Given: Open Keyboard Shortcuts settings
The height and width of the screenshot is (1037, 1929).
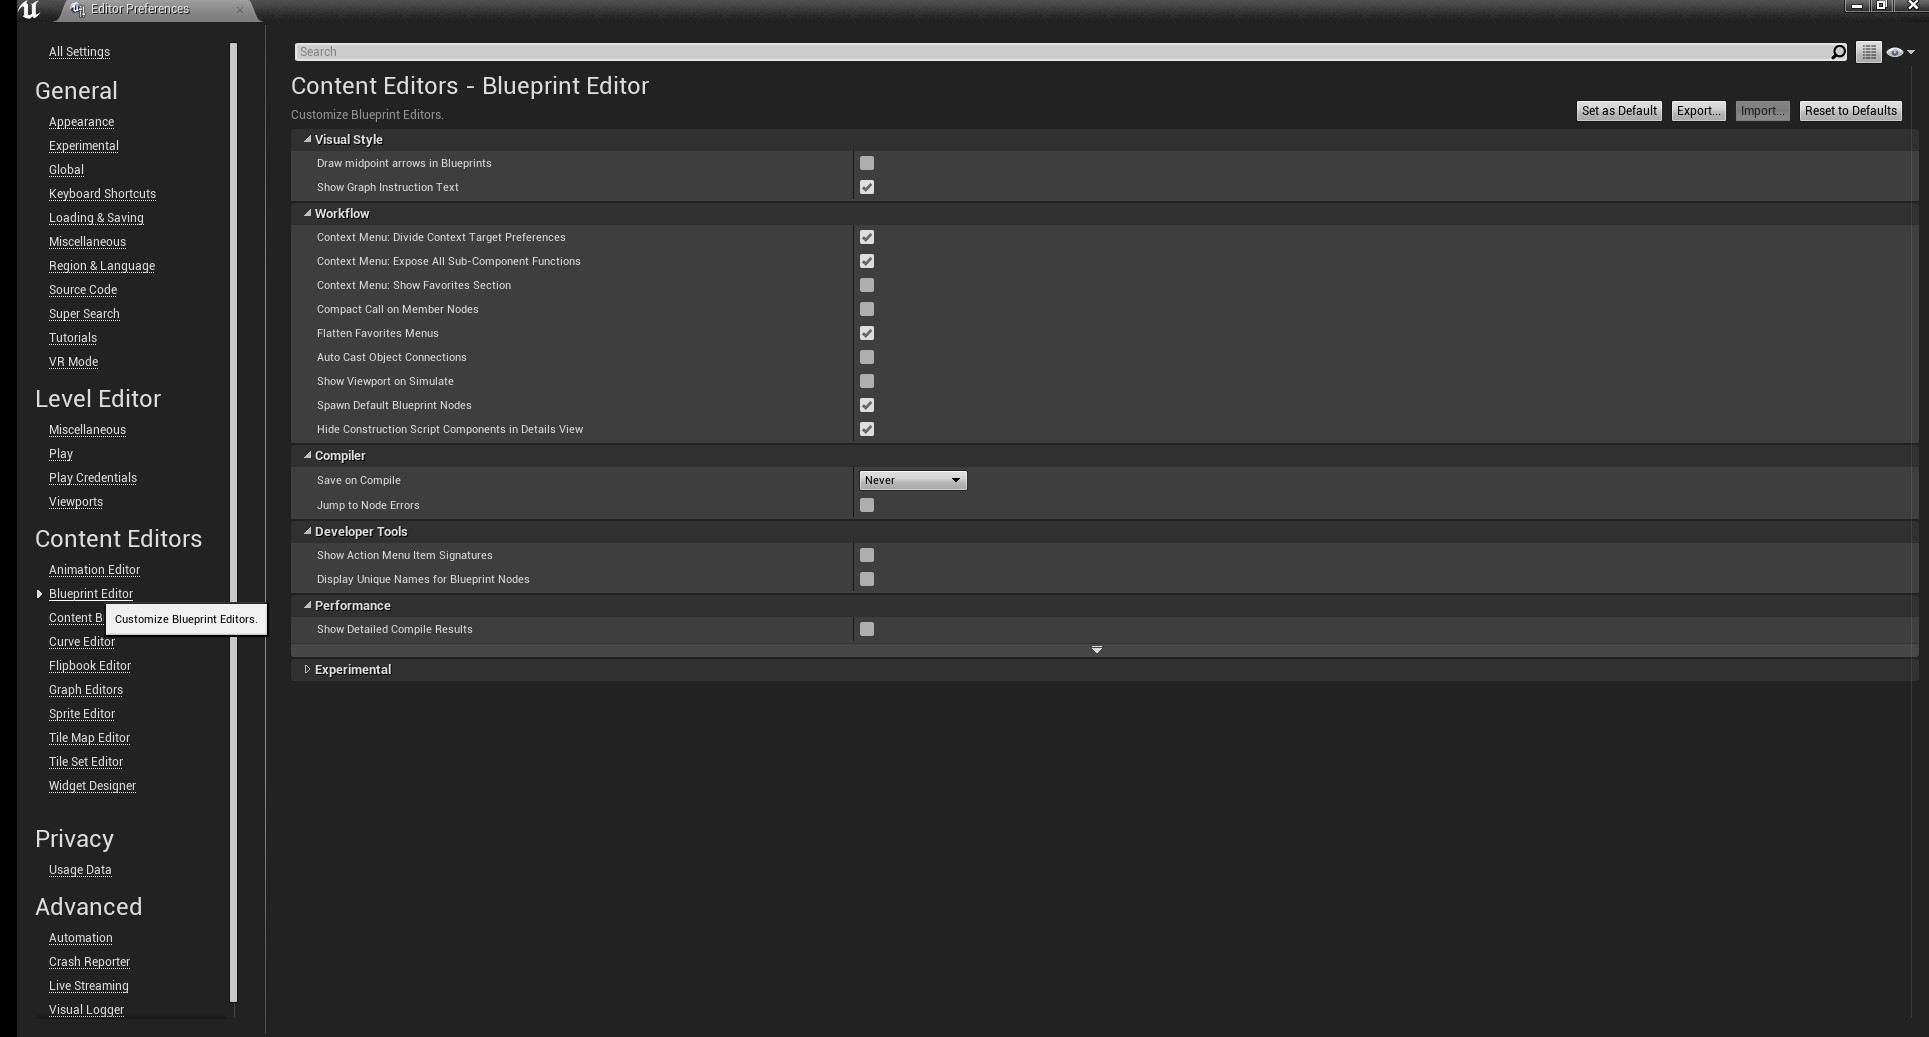Looking at the screenshot, I should pos(102,194).
